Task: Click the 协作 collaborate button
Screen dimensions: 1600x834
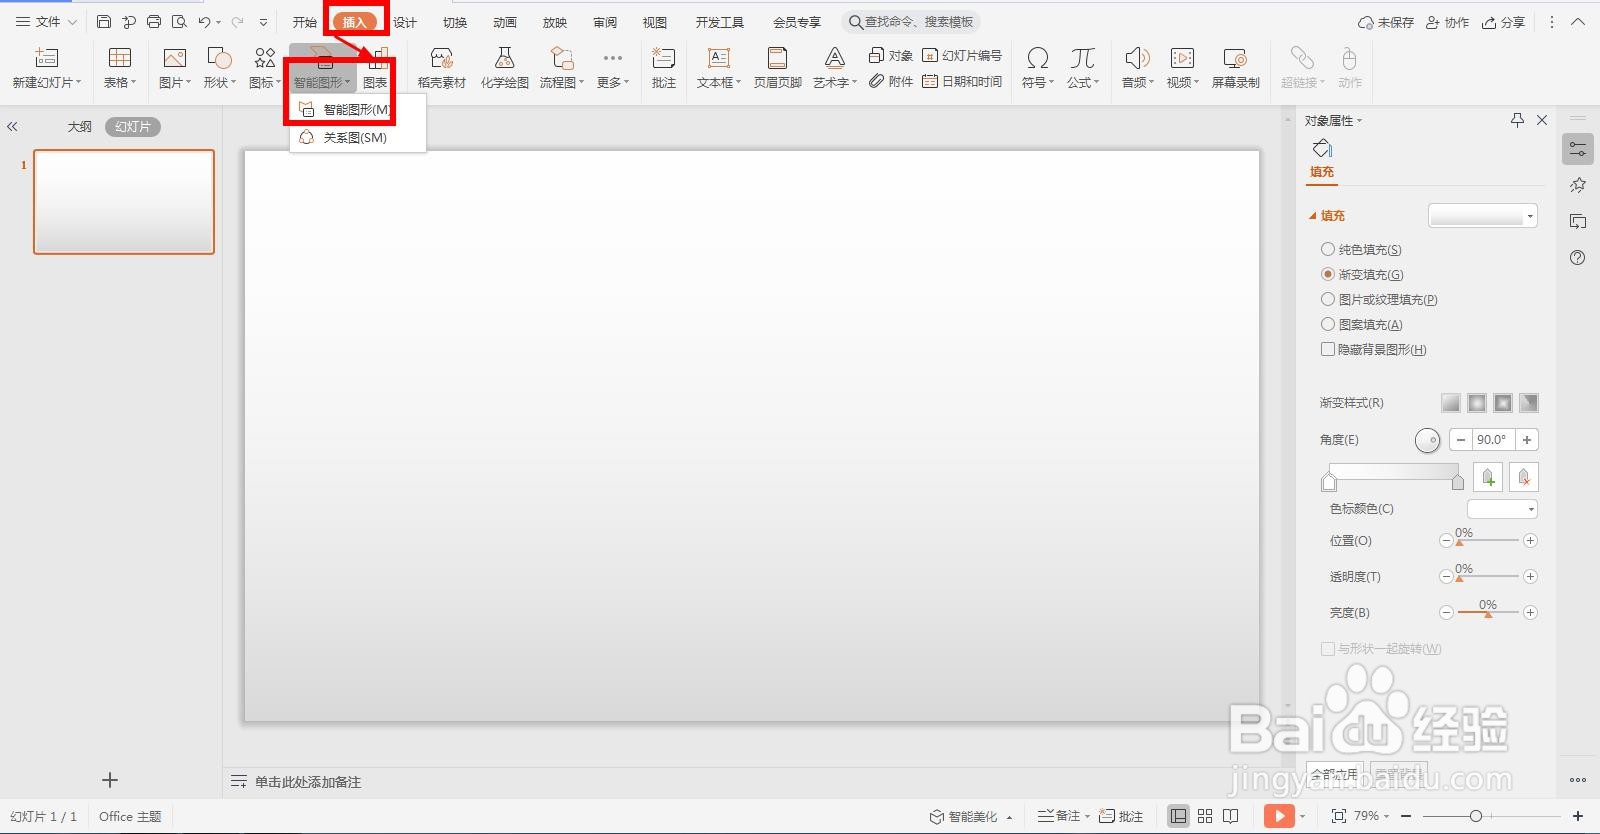Action: pyautogui.click(x=1447, y=22)
